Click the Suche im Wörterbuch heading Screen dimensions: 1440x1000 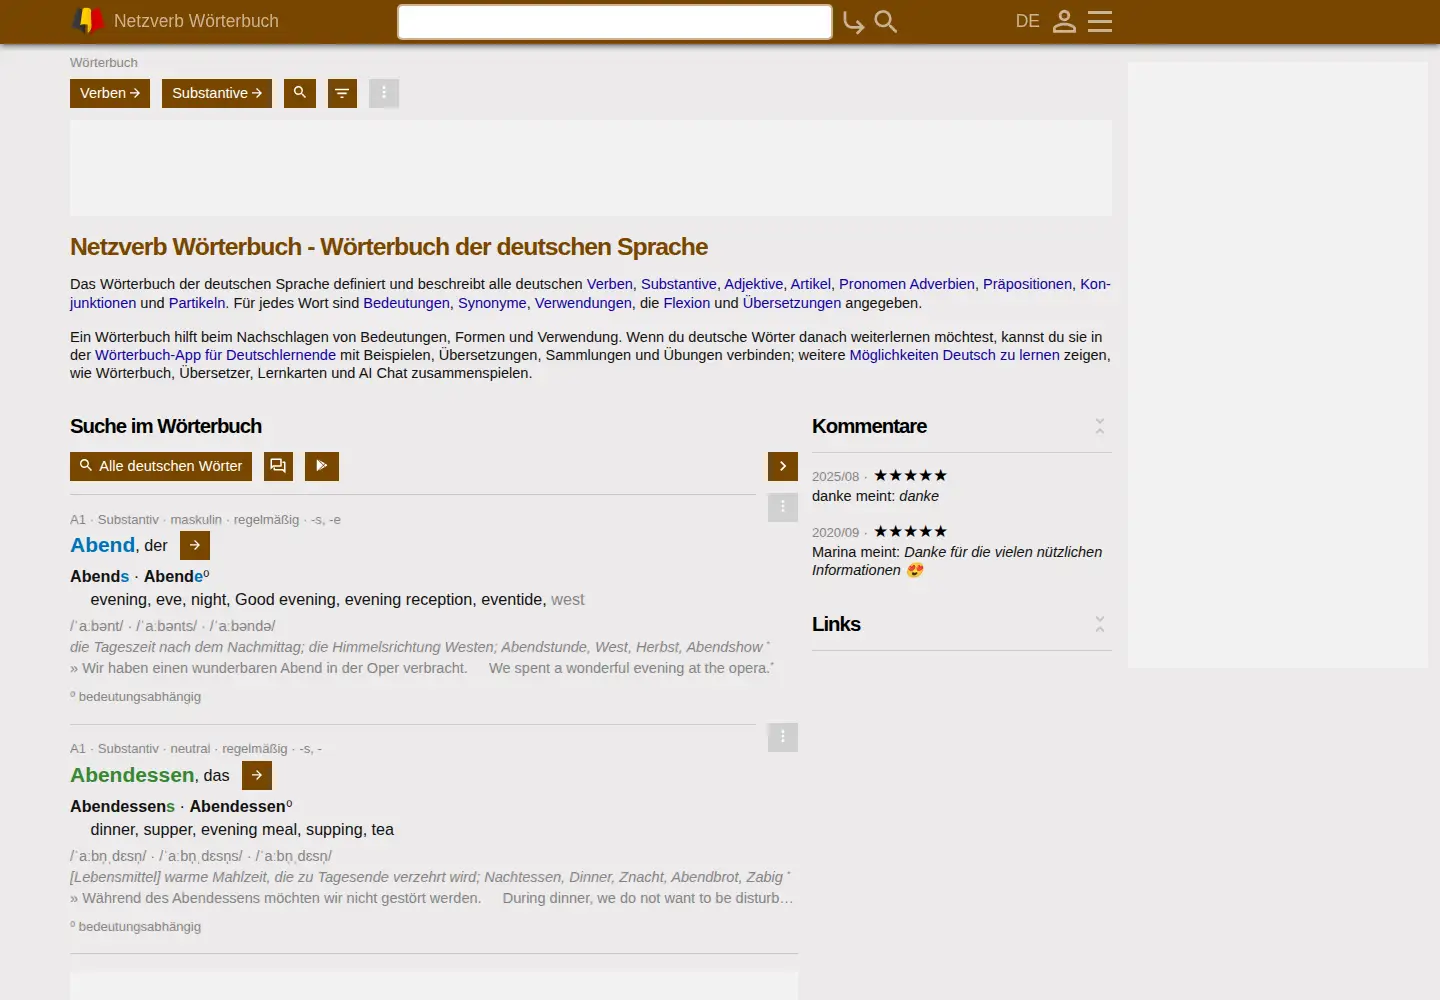(x=166, y=426)
